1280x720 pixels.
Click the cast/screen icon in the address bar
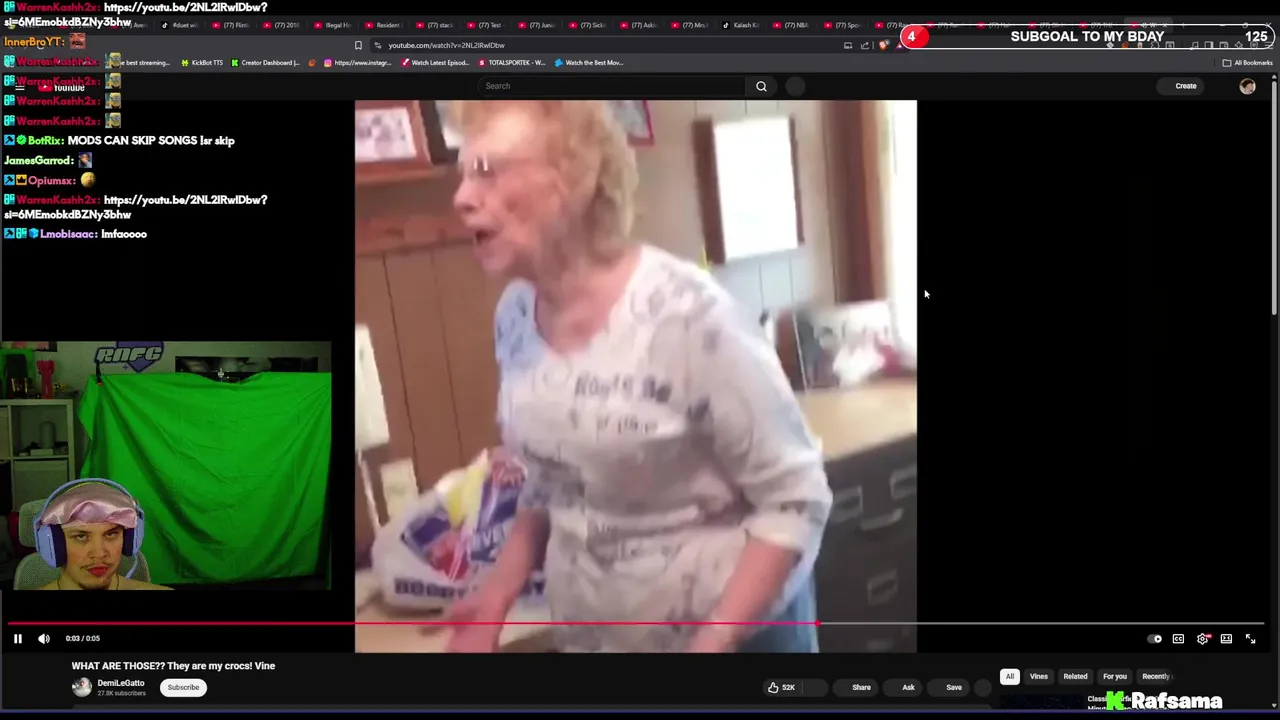(848, 45)
